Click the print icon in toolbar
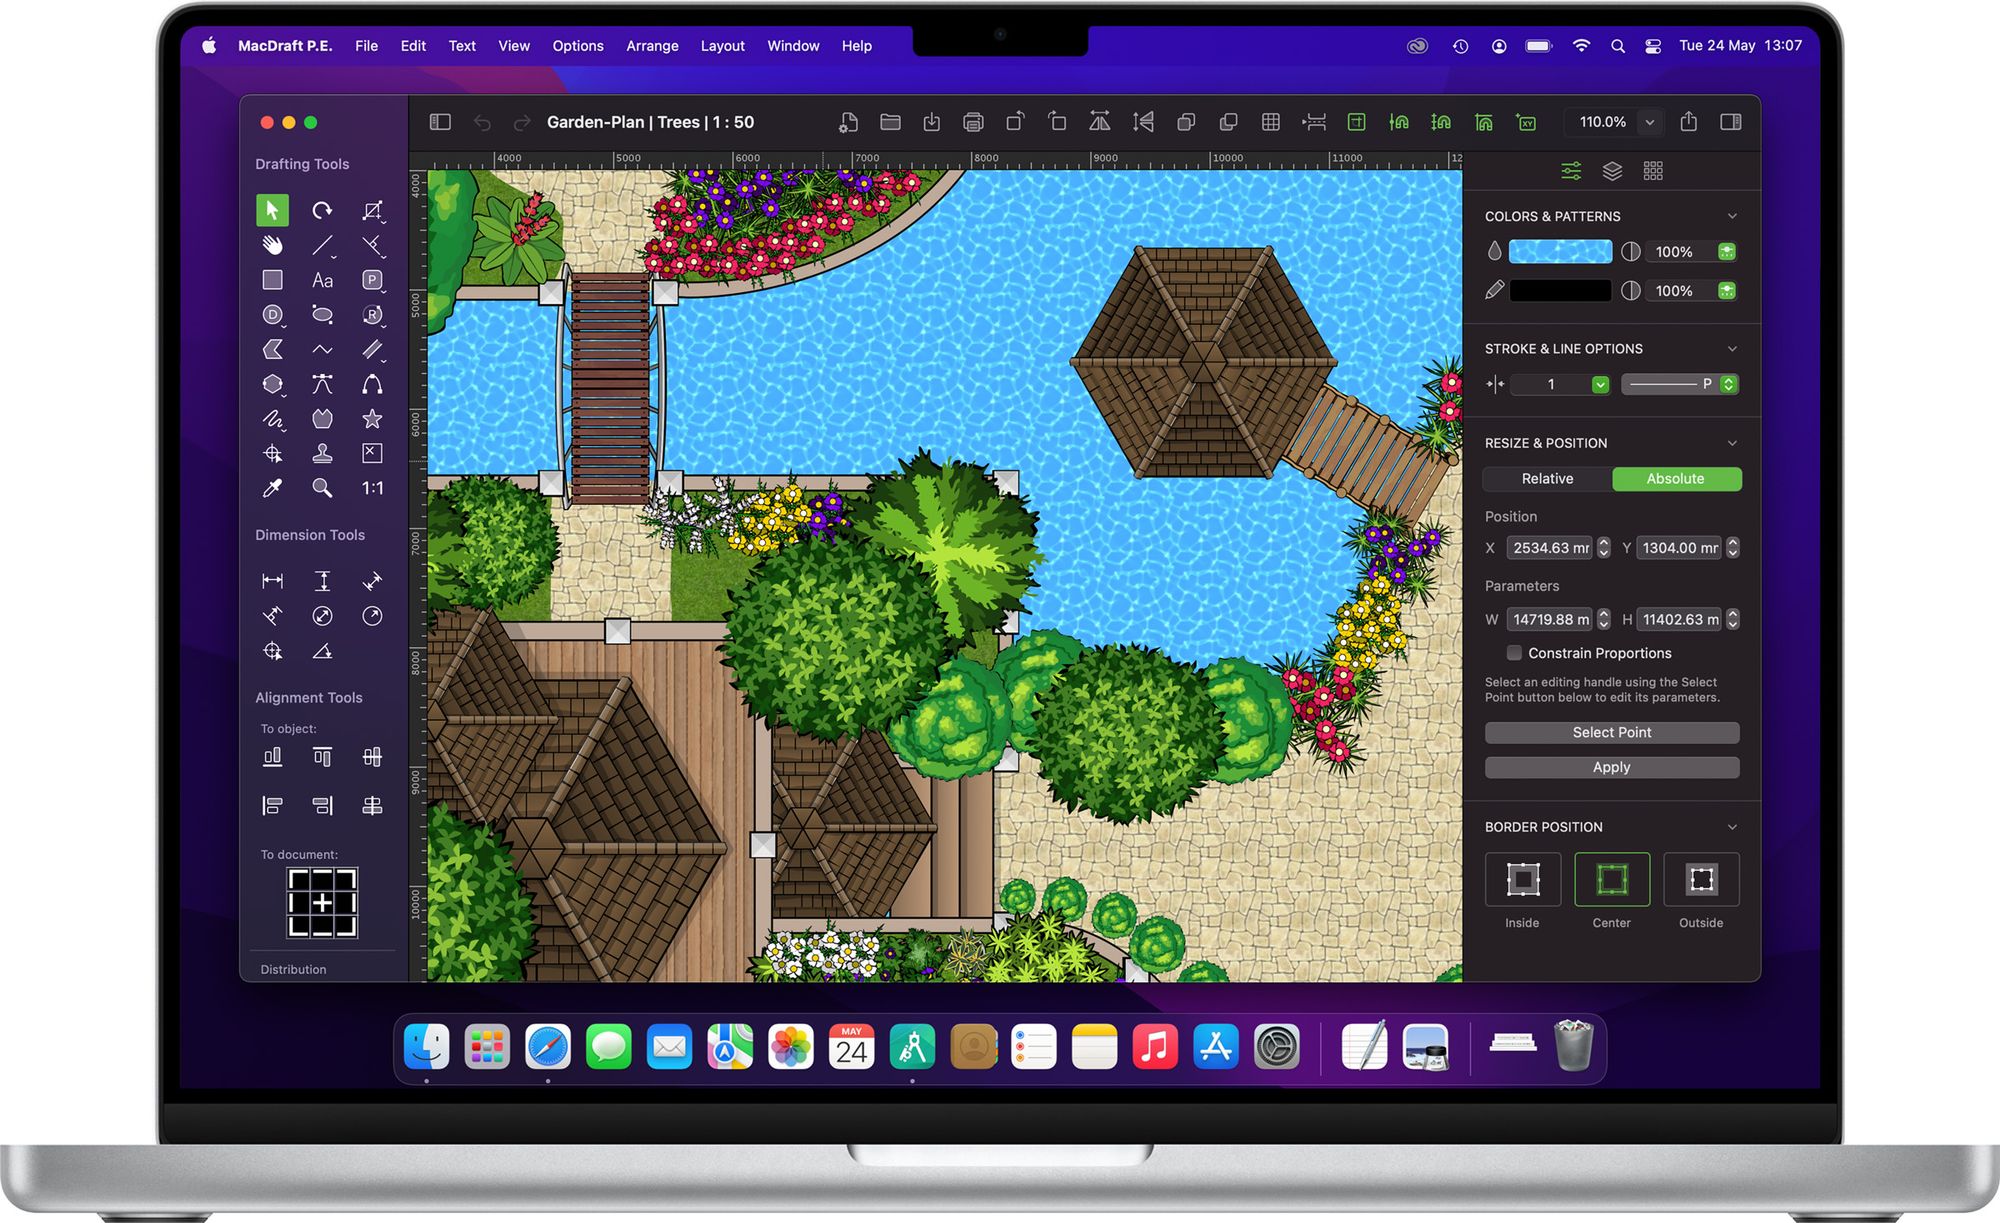 pos(973,122)
